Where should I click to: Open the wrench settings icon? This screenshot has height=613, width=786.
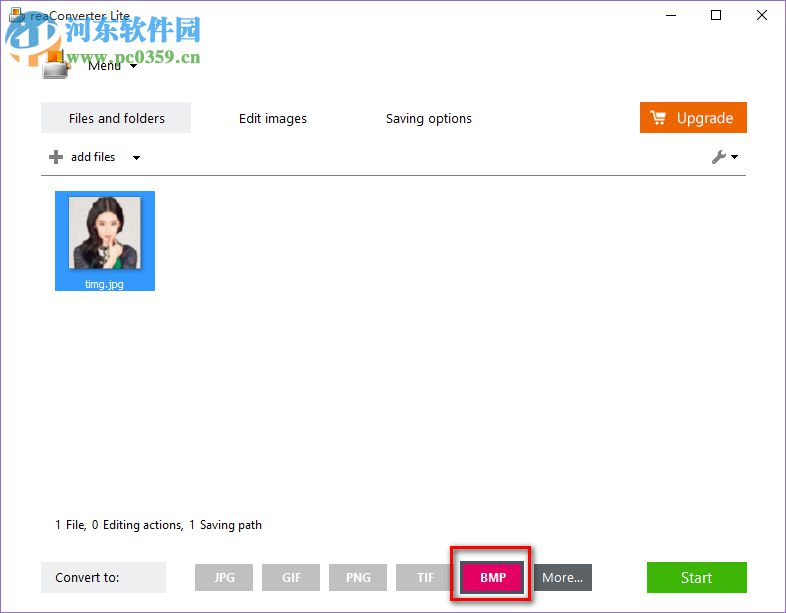[719, 157]
